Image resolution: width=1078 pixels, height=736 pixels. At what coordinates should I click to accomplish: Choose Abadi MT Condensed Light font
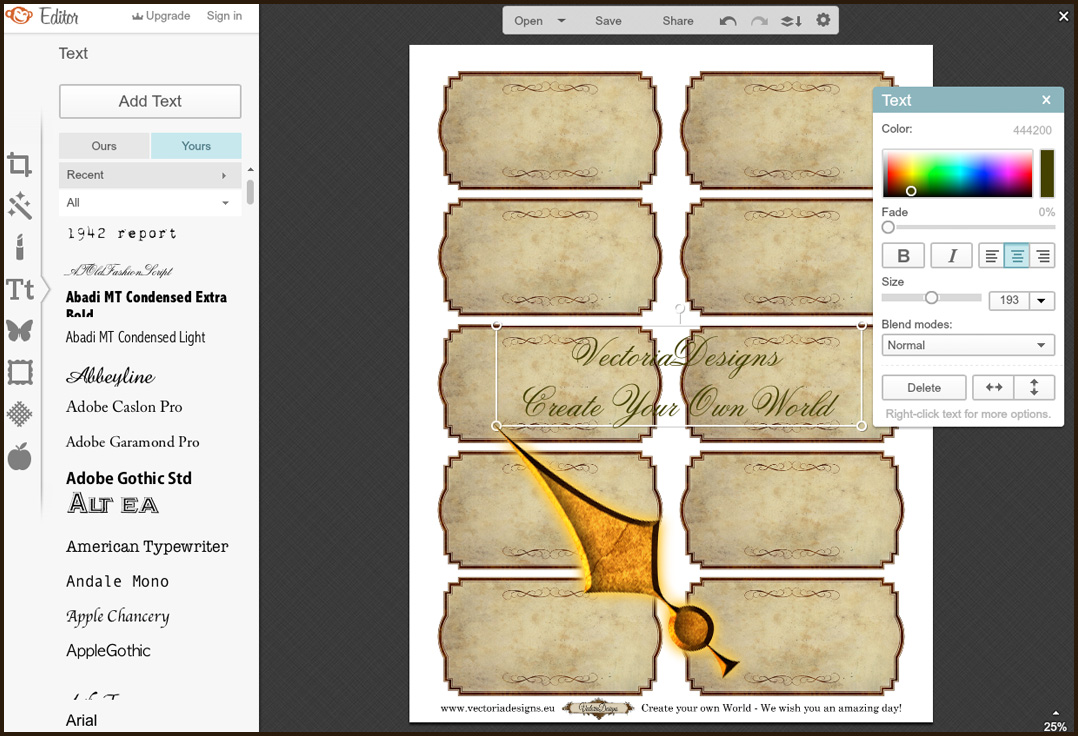pyautogui.click(x=135, y=337)
